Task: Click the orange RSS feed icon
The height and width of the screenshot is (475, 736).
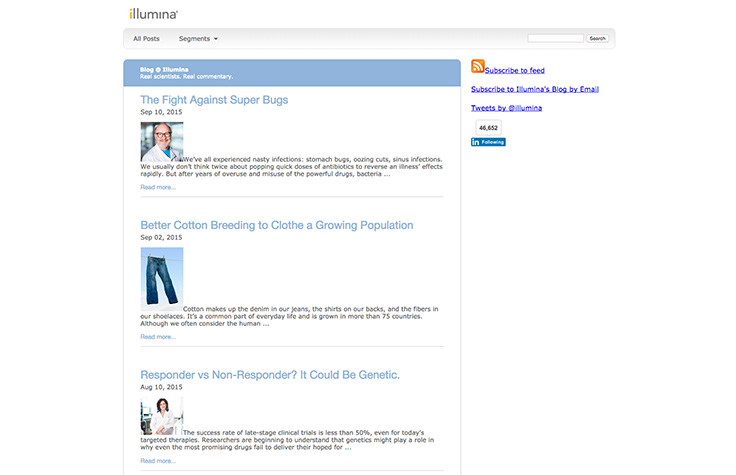Action: 477,67
